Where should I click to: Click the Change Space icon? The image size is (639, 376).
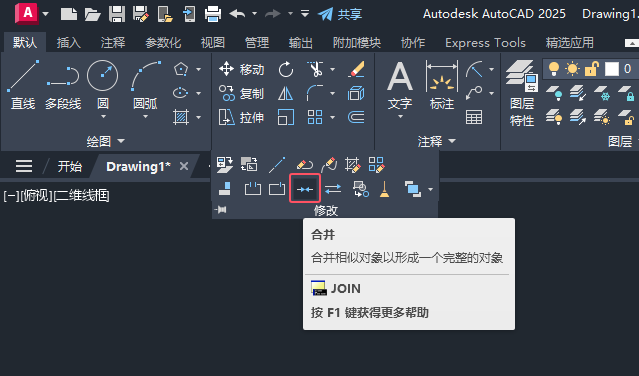click(249, 165)
